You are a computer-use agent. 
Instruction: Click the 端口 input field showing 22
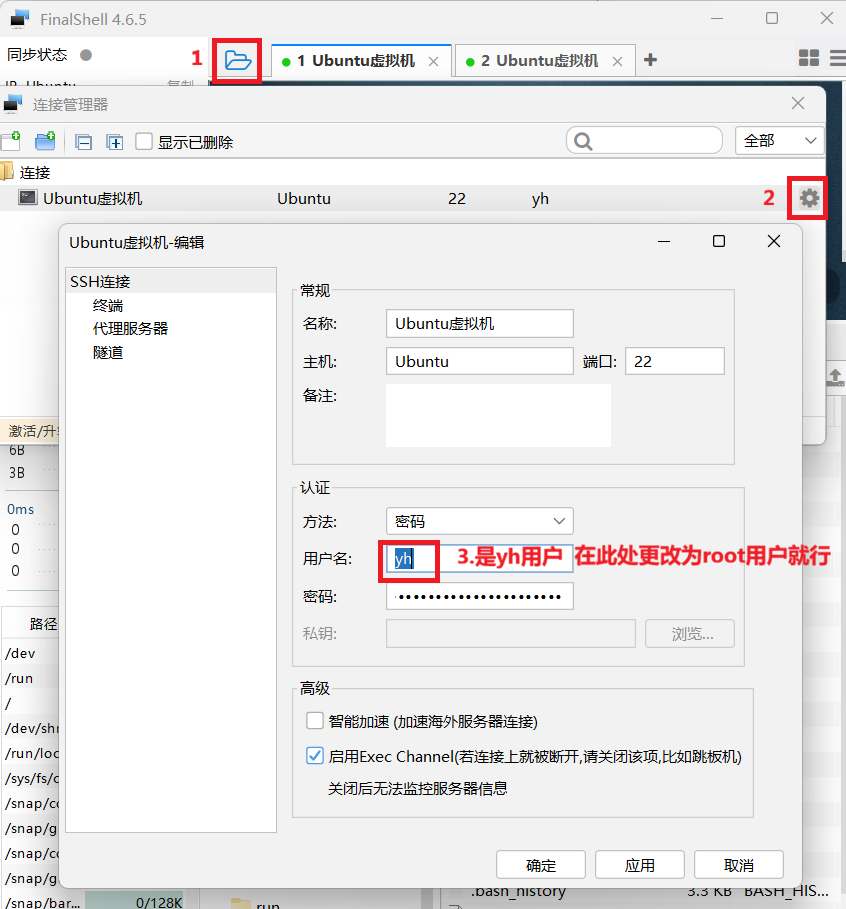coord(675,361)
